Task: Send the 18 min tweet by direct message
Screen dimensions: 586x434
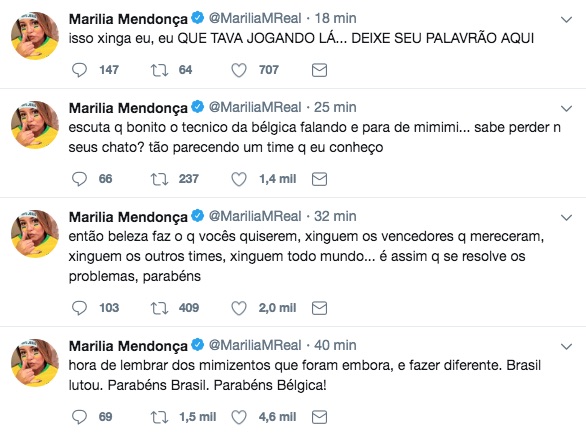Action: (x=319, y=70)
